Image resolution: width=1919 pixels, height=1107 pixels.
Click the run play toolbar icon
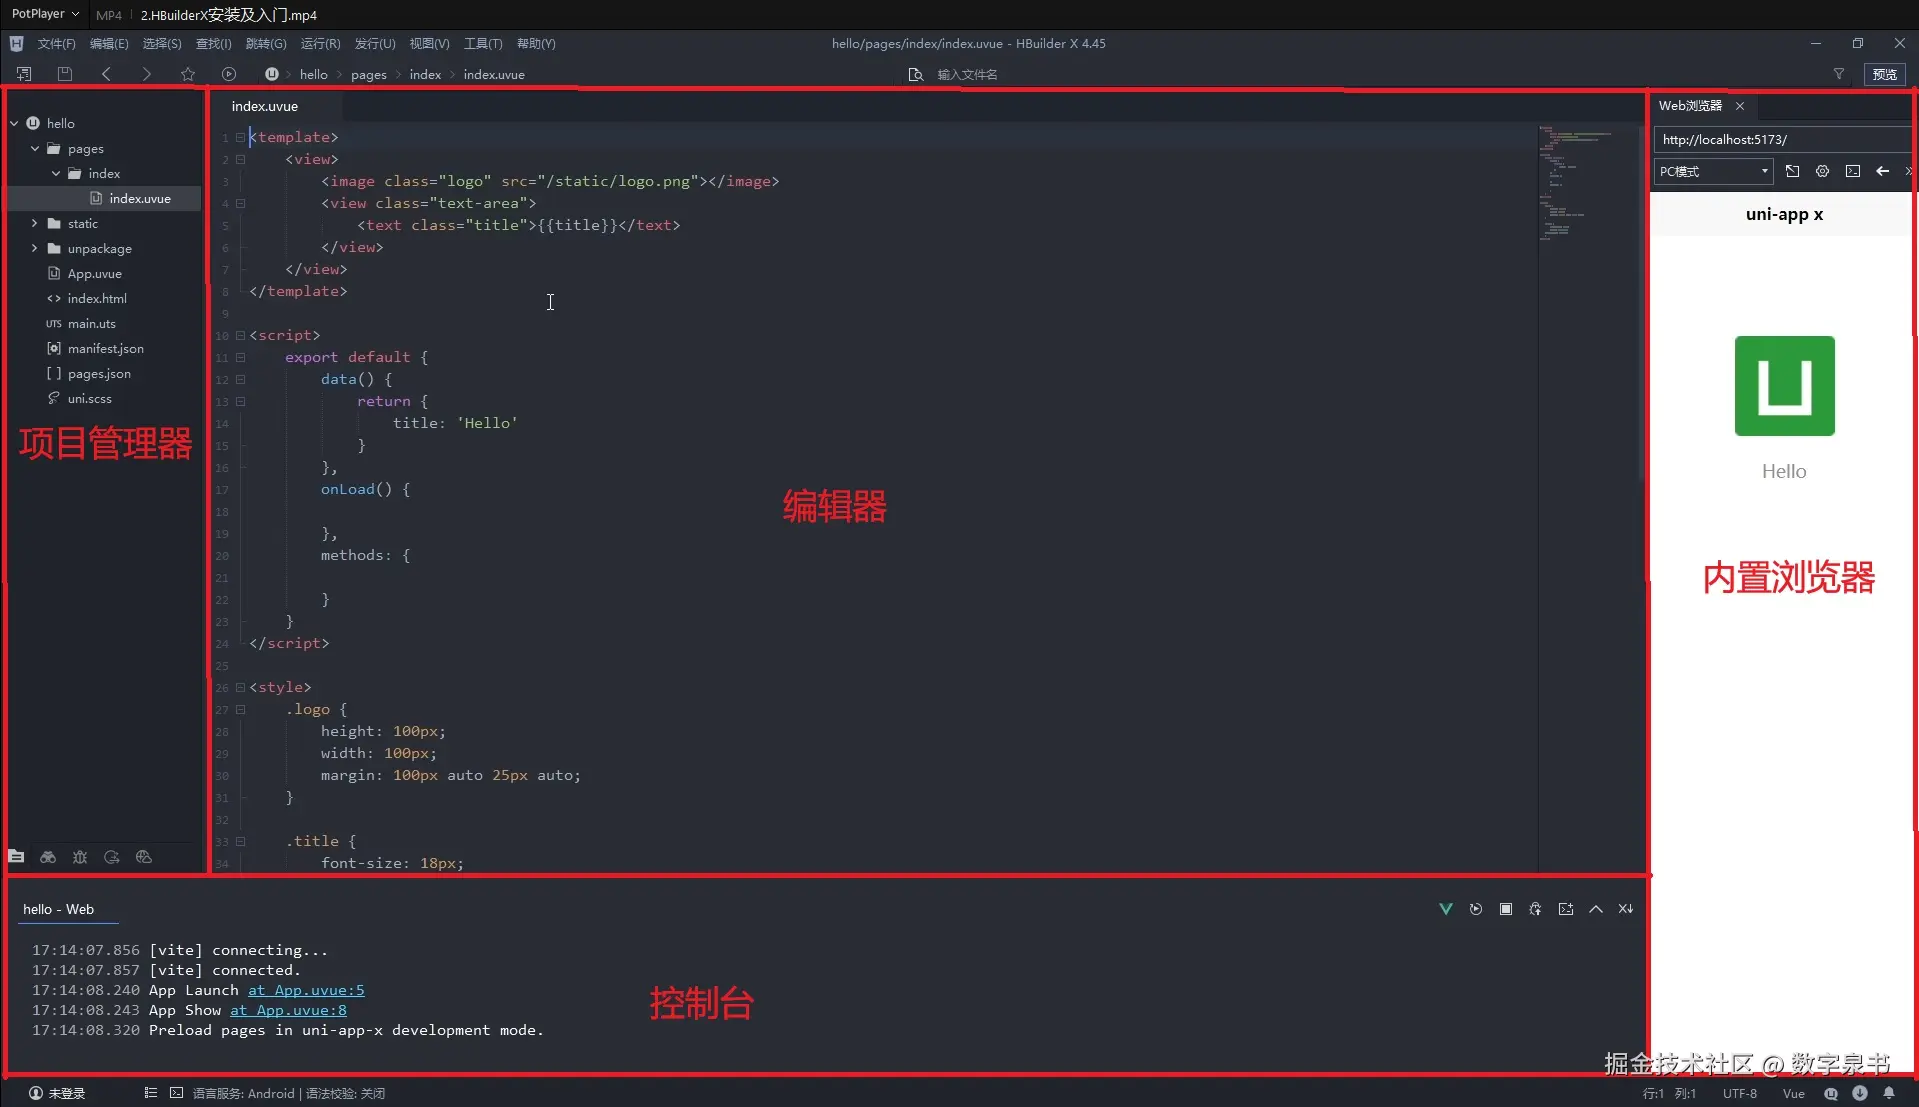229,74
